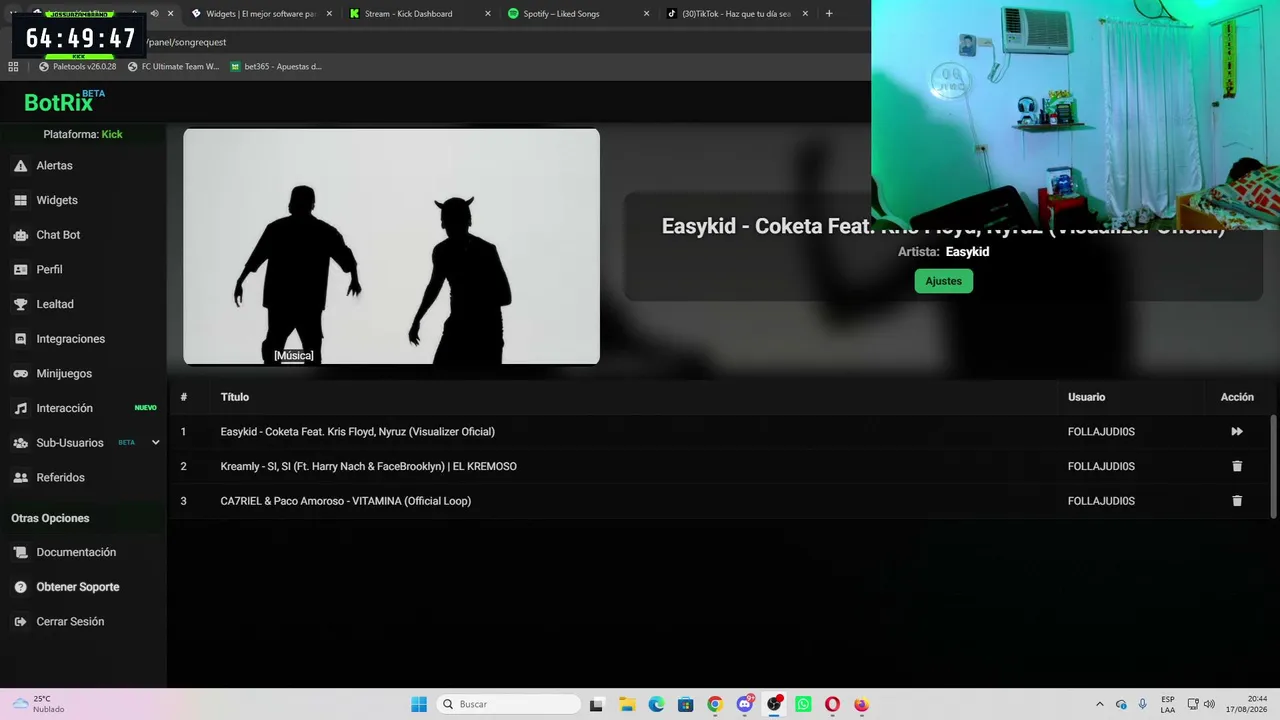This screenshot has height=720, width=1280.
Task: Expand the Sub-Usuarios submenu chevron
Action: click(155, 443)
